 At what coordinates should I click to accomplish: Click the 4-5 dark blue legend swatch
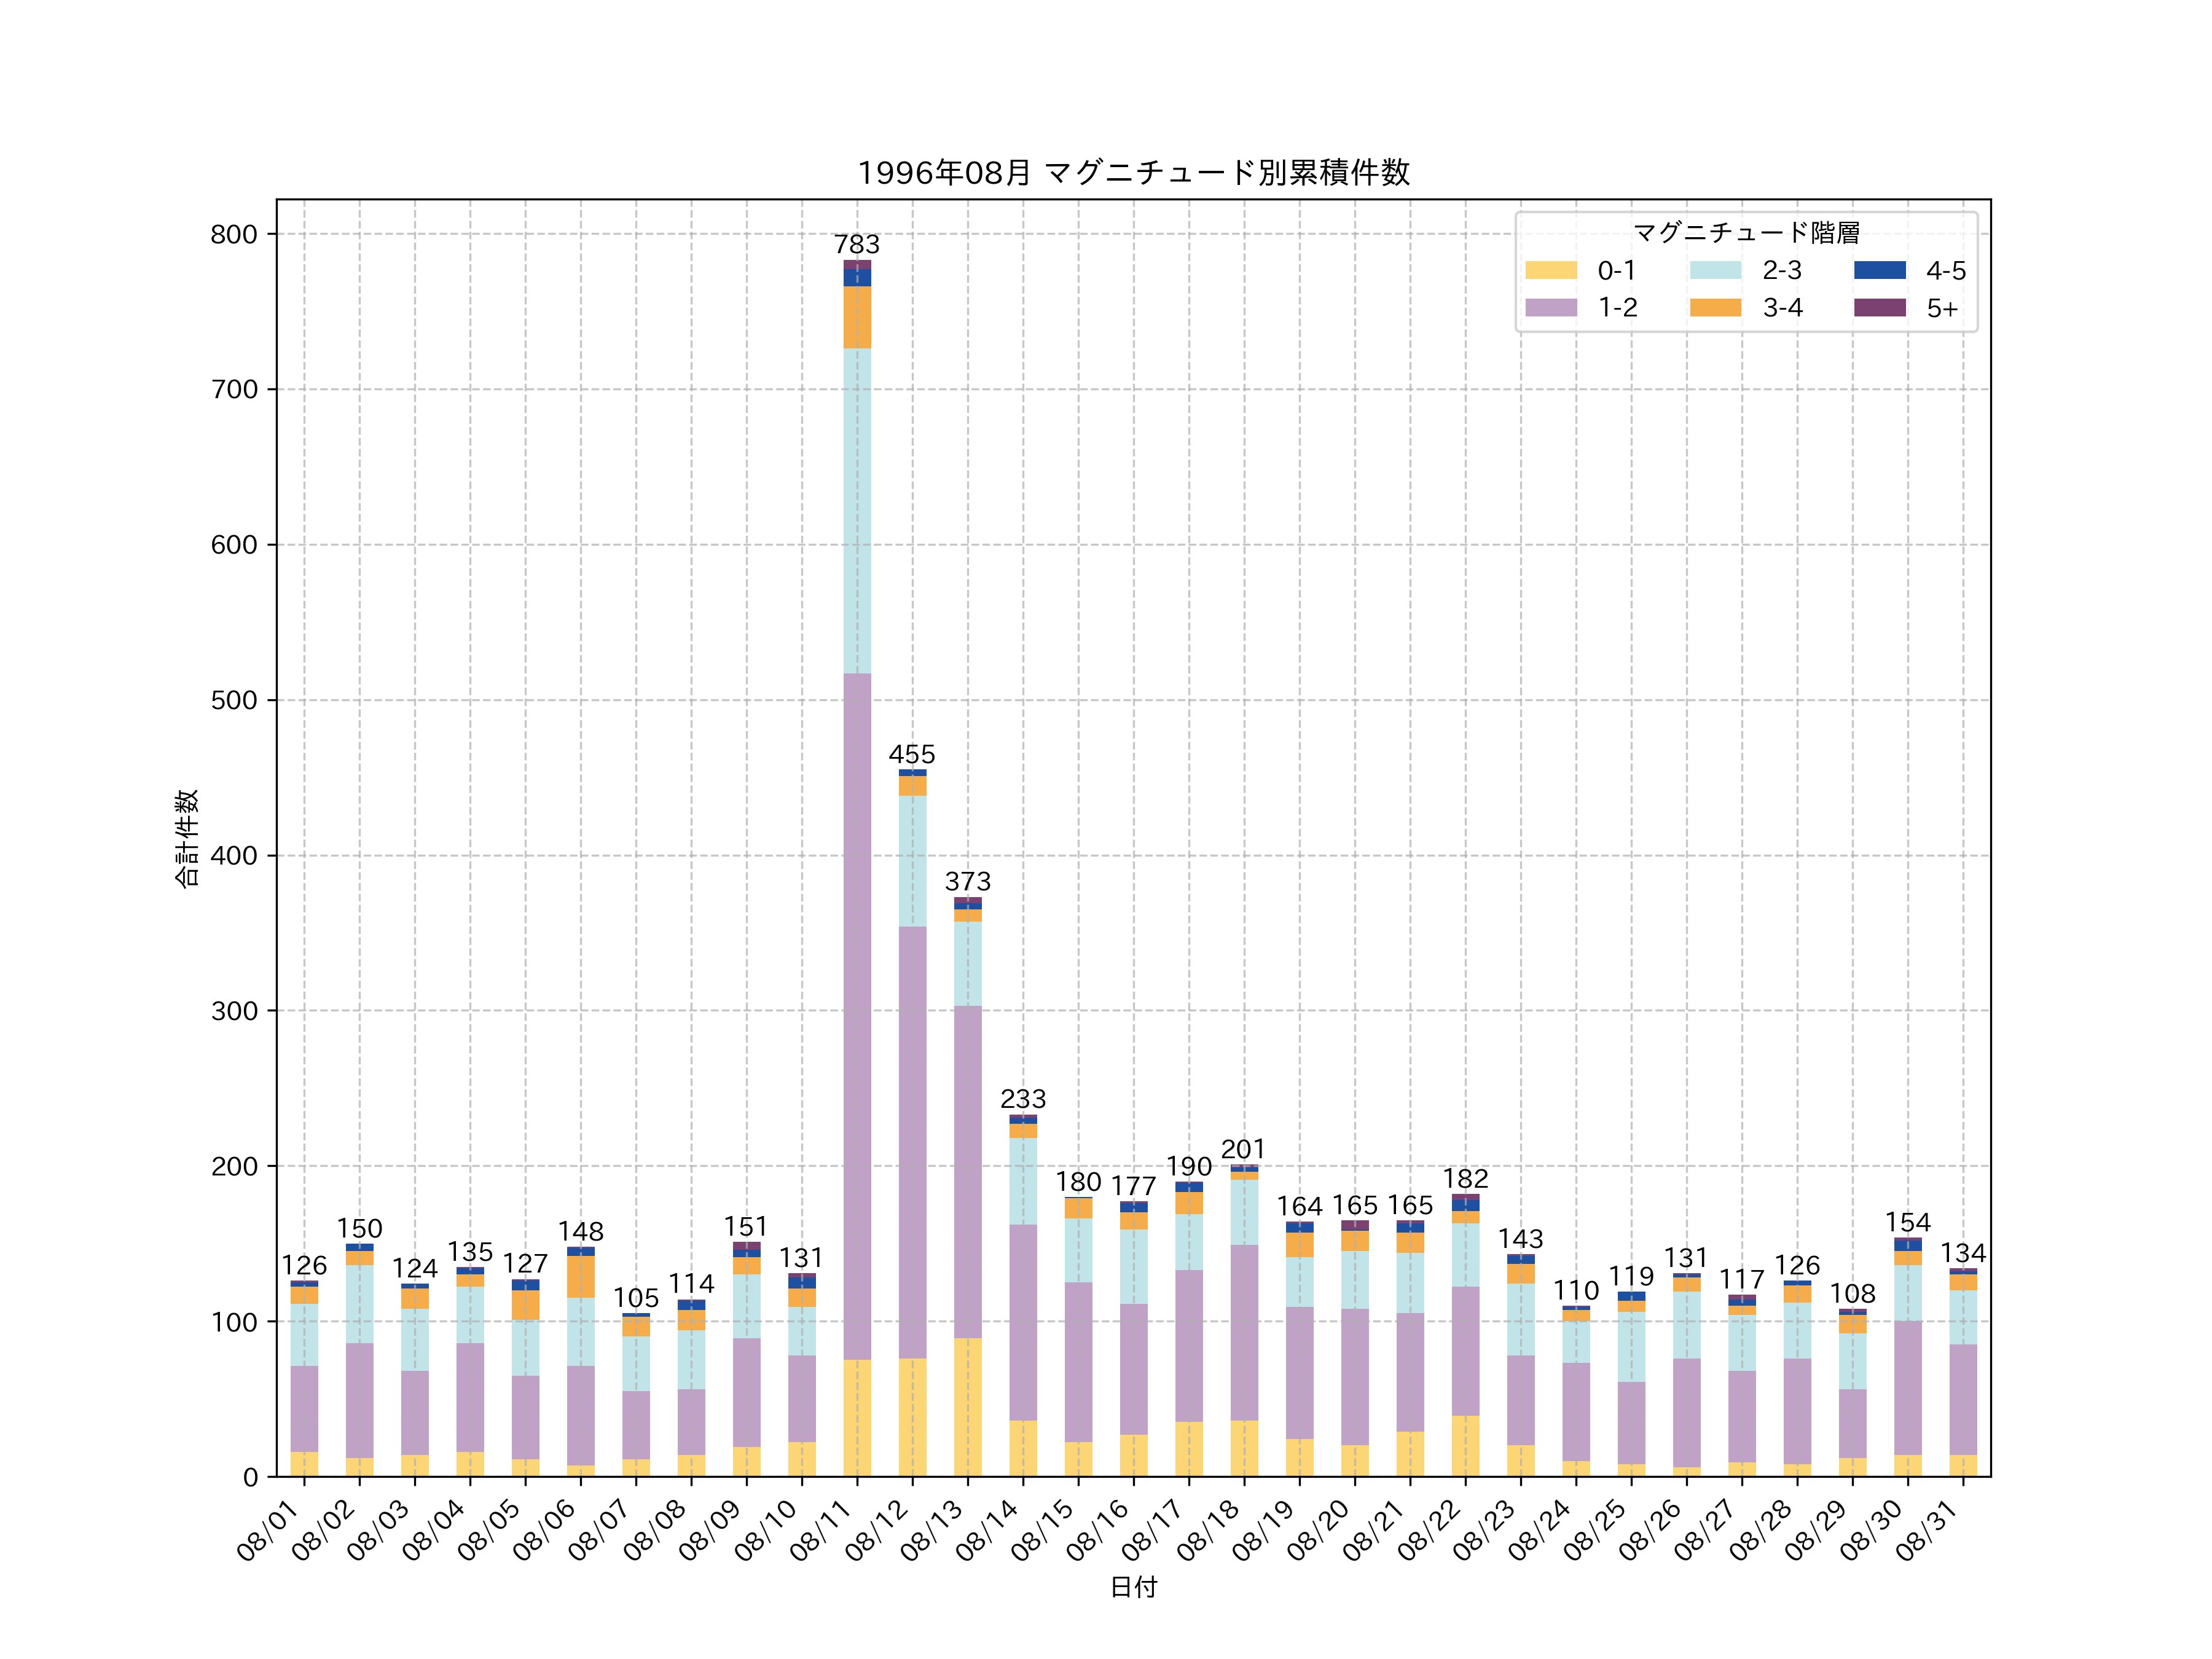(x=1879, y=270)
